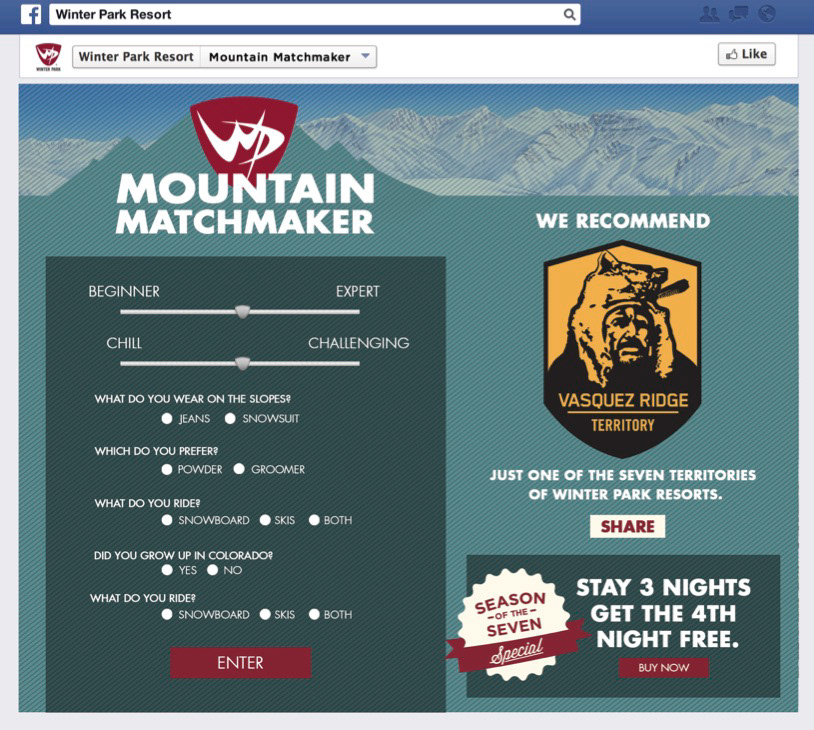Click the Facebook logo icon
This screenshot has height=730, width=814.
(x=31, y=14)
